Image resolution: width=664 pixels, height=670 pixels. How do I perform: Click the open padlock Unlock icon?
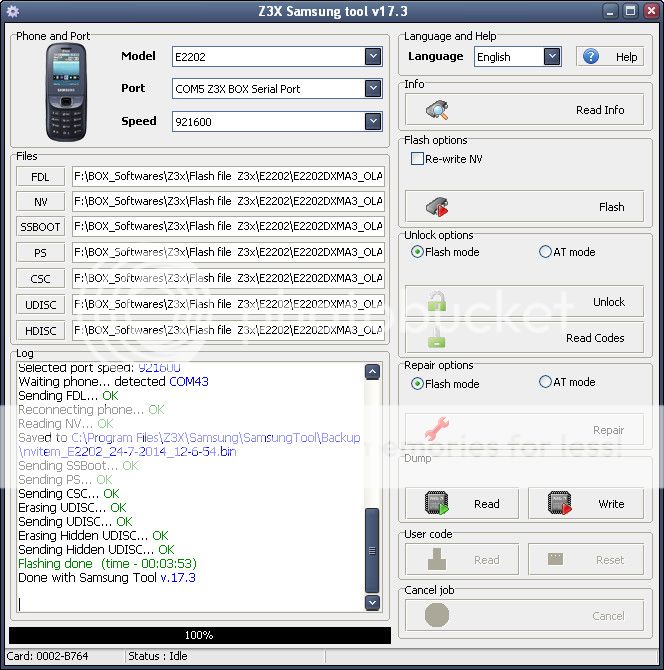point(437,301)
